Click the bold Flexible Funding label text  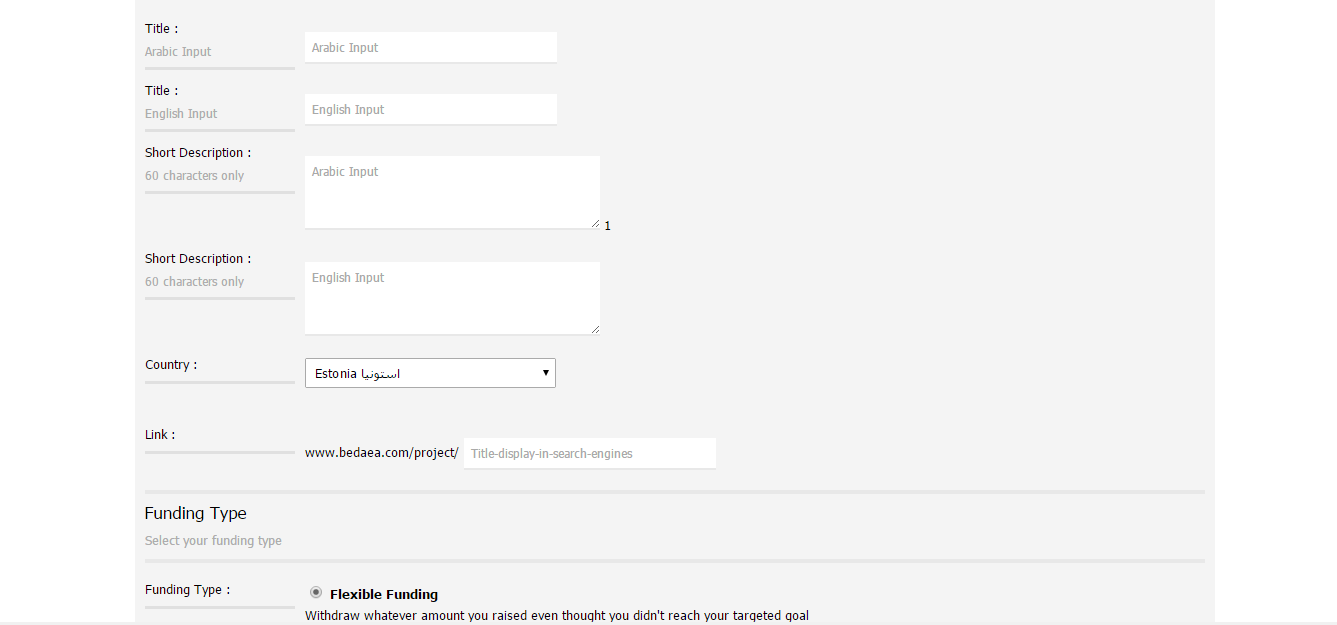point(384,594)
